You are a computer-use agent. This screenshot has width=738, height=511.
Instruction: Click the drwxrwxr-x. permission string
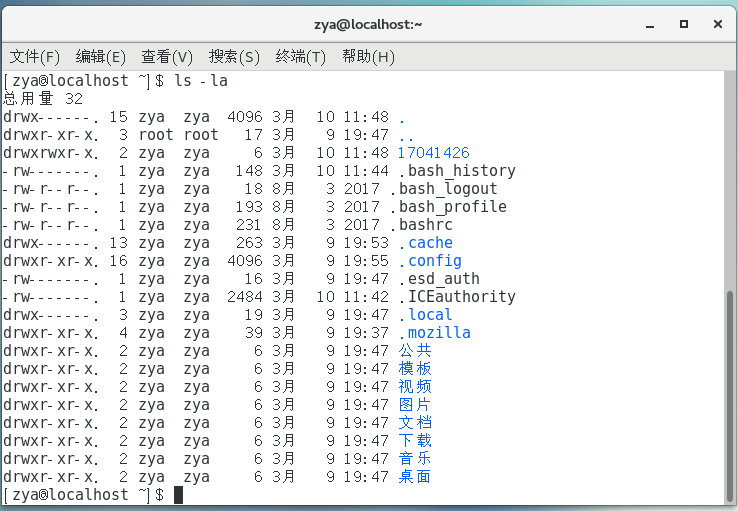pyautogui.click(x=51, y=153)
